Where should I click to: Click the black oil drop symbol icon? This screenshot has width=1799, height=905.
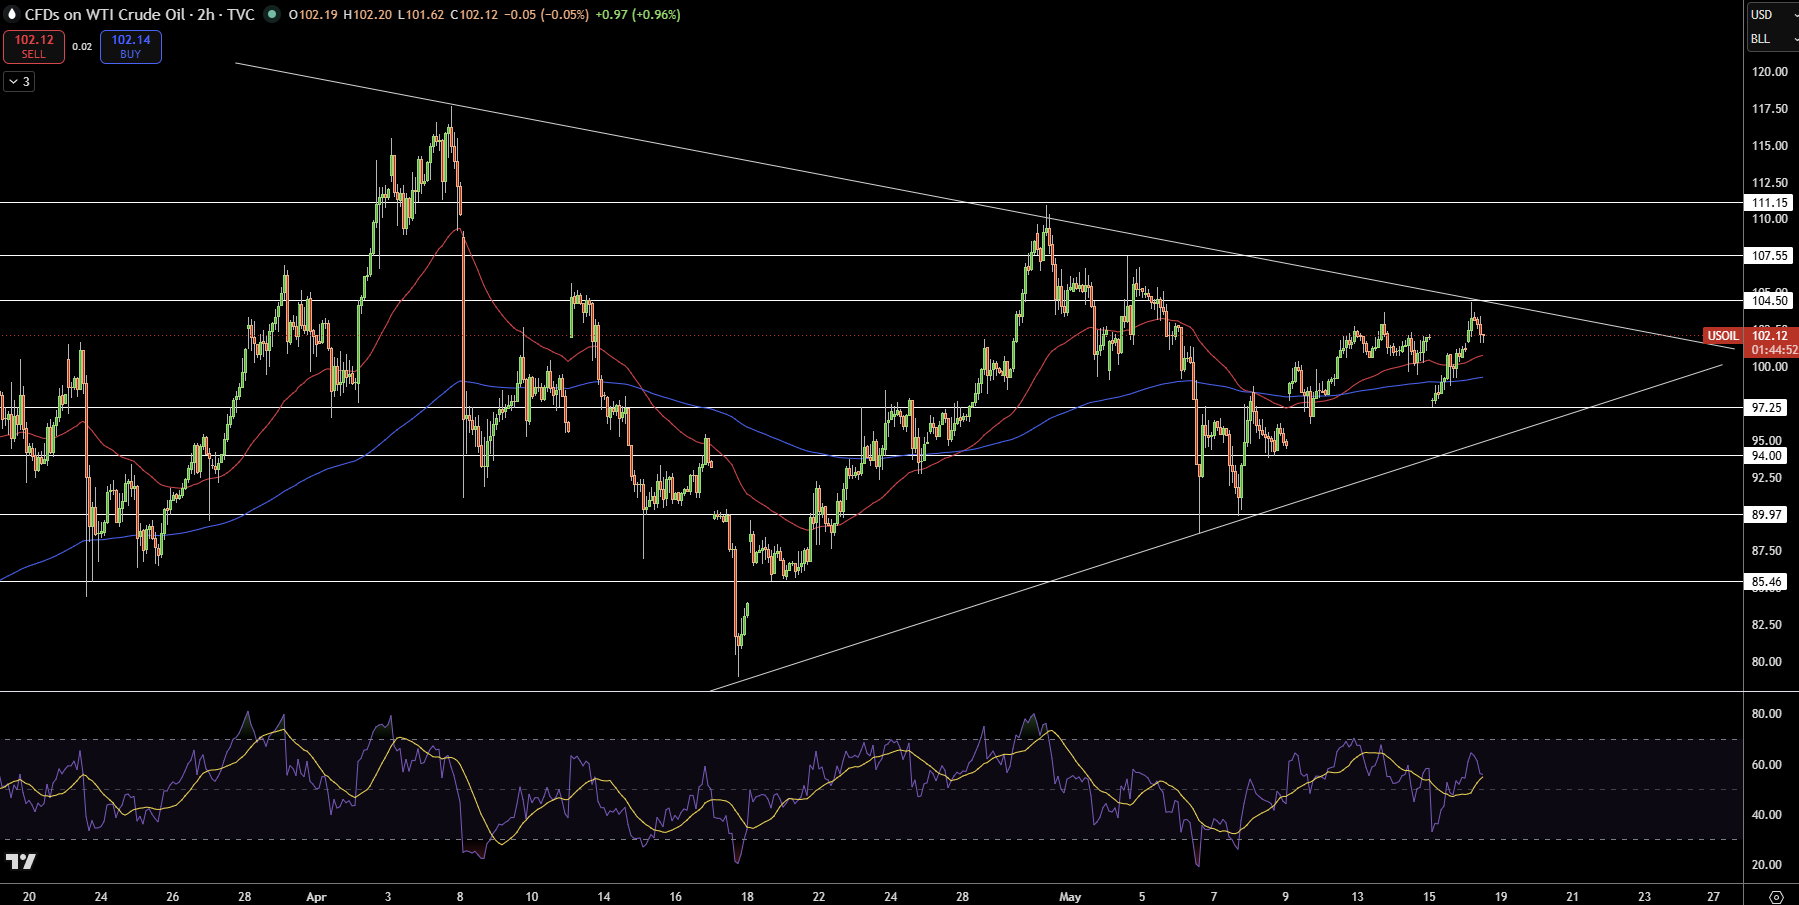point(12,14)
